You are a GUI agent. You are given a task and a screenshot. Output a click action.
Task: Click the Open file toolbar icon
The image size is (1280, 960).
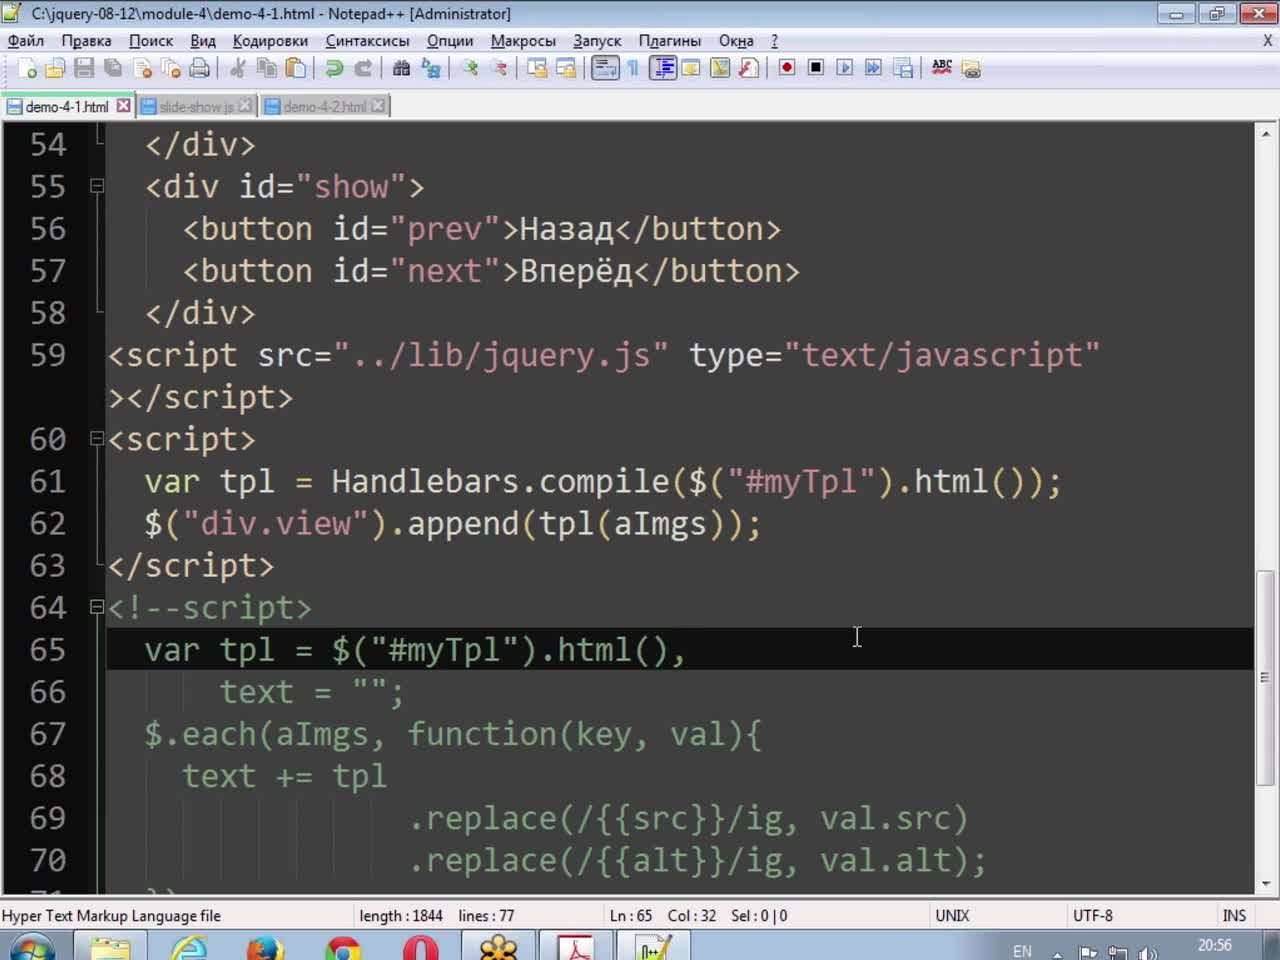coord(55,68)
